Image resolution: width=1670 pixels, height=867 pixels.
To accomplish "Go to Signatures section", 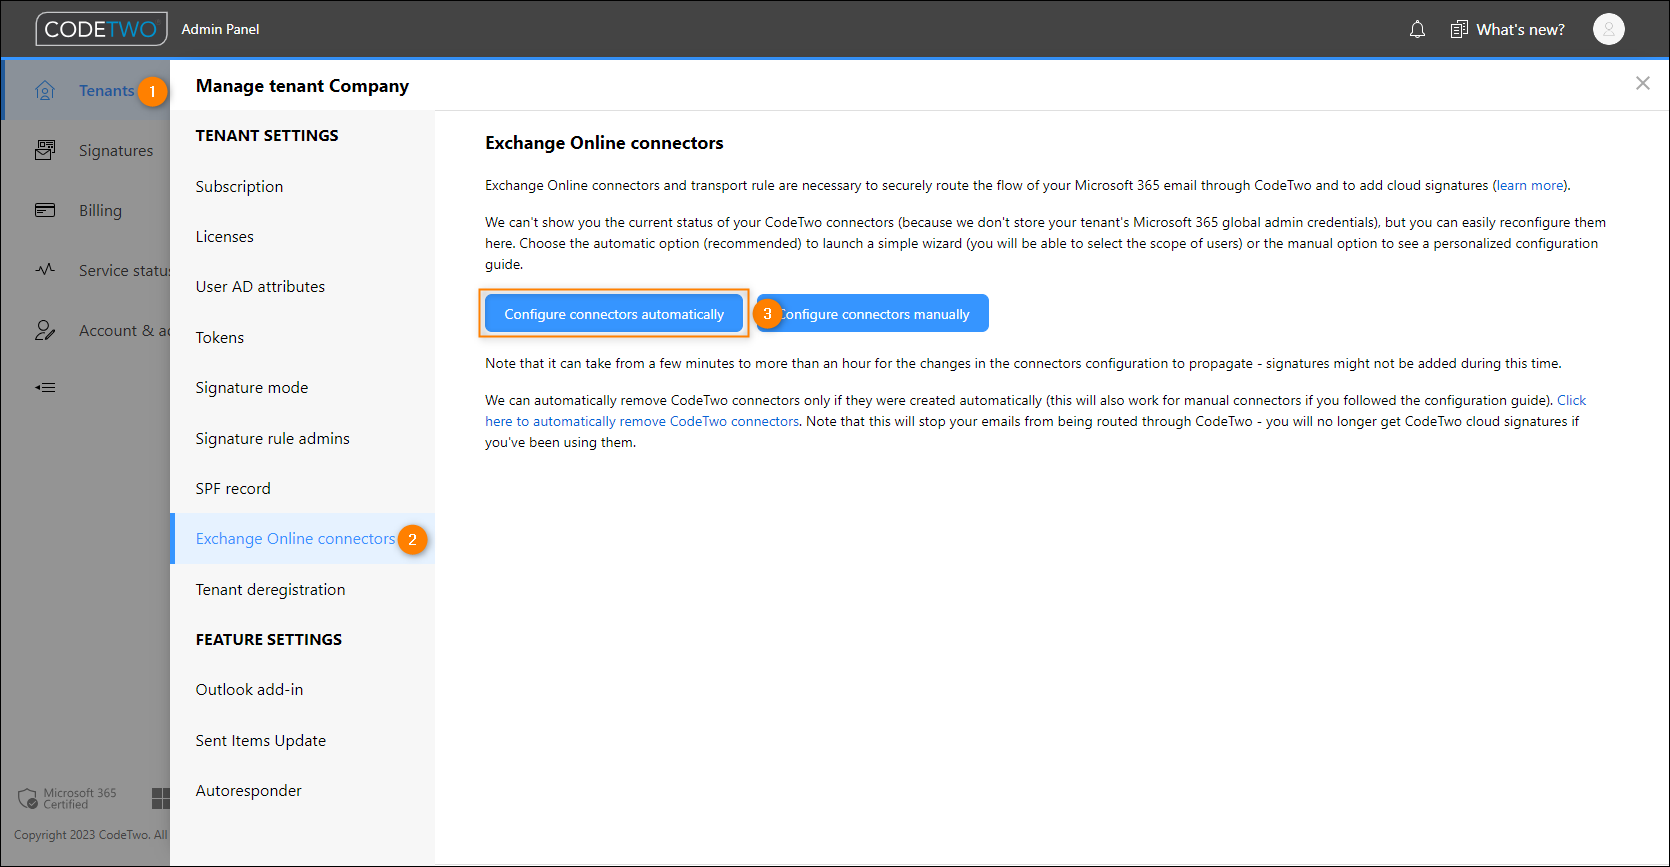I will [116, 151].
